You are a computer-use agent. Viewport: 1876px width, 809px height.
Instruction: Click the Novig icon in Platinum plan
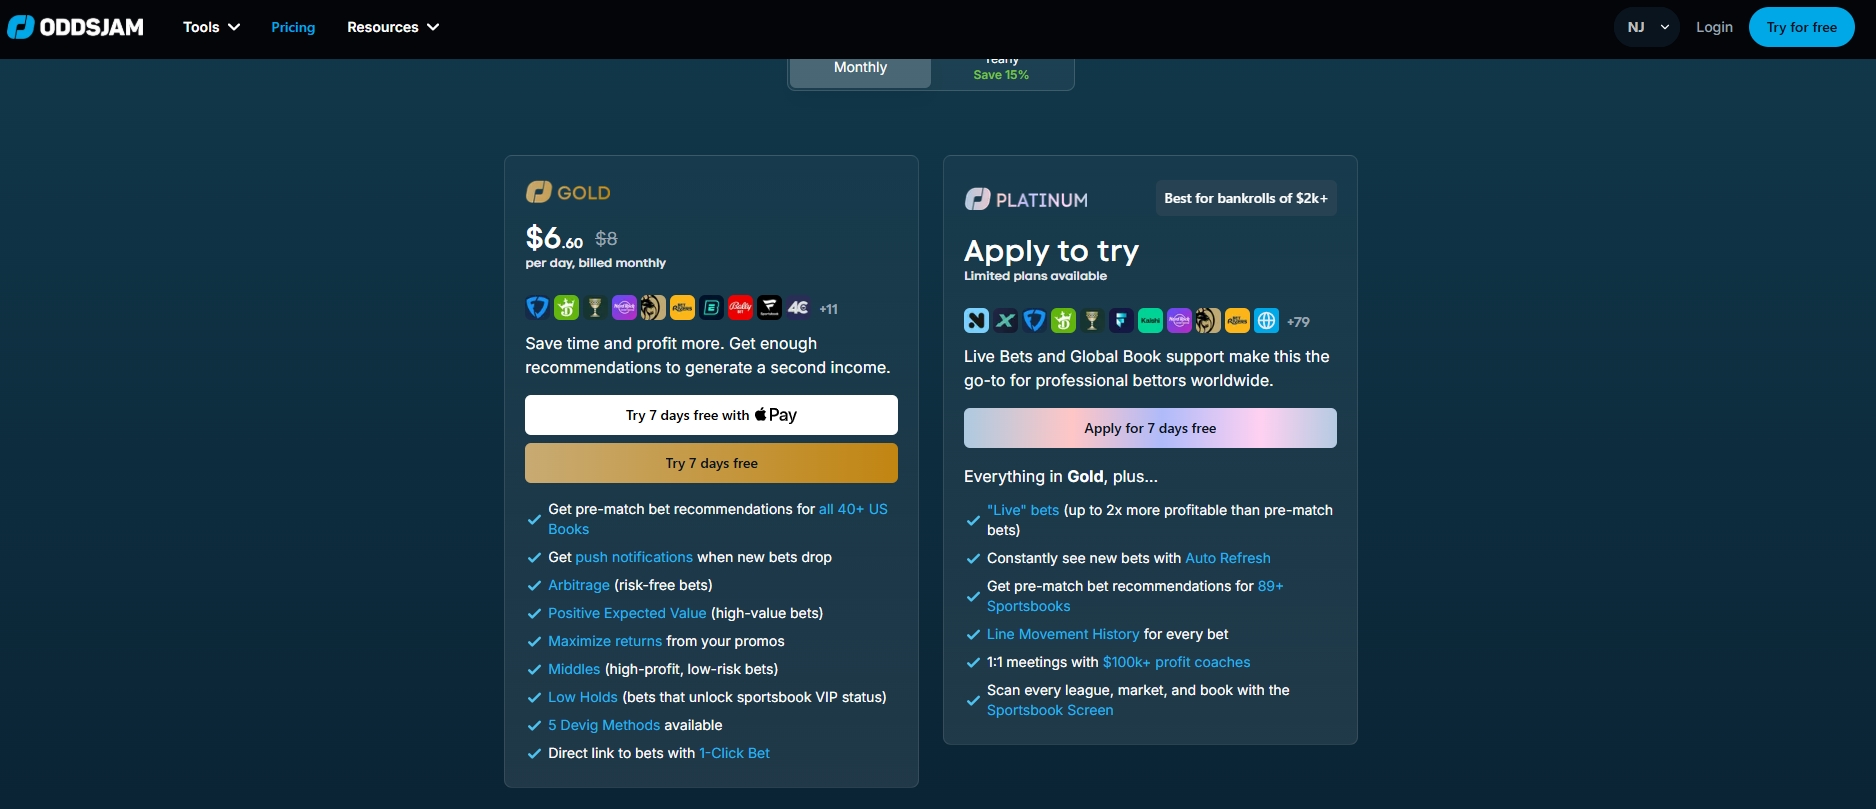coord(976,321)
